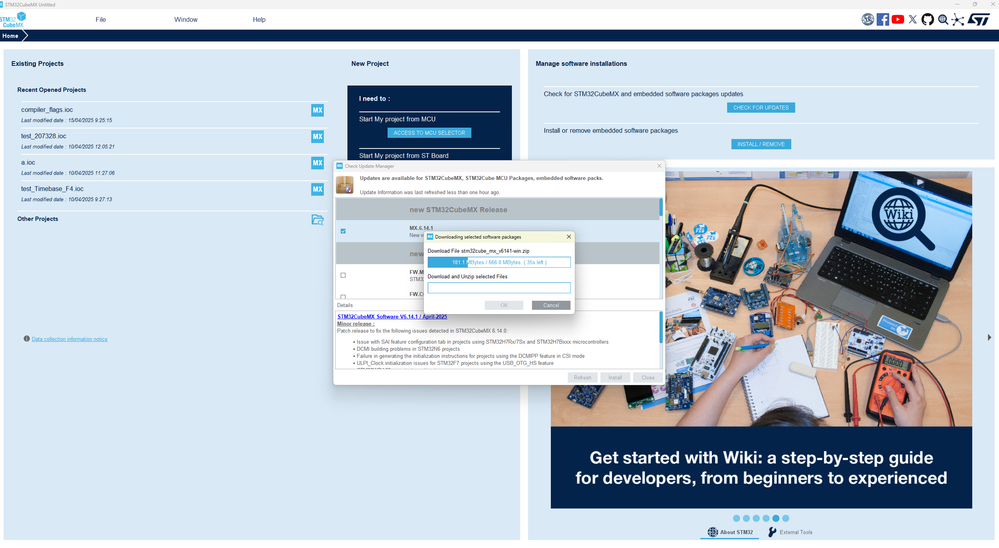Select the fourth carousel dot indicator
Image resolution: width=999 pixels, height=548 pixels.
tap(766, 519)
